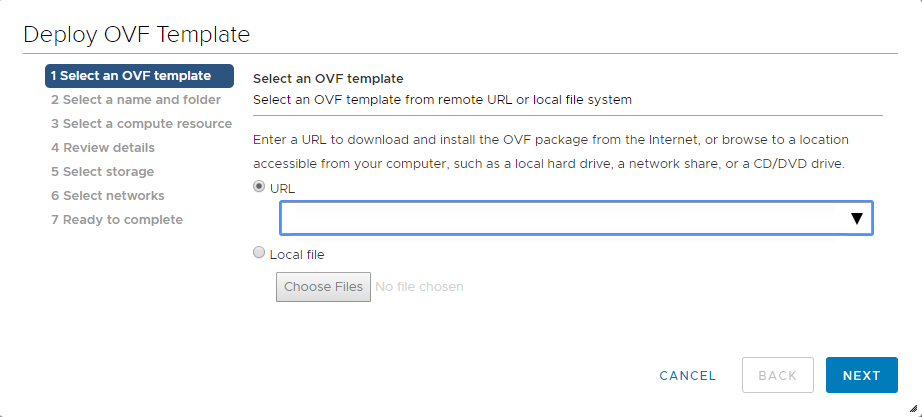922x417 pixels.
Task: Go to step 6 Select networks
Action: click(x=108, y=196)
